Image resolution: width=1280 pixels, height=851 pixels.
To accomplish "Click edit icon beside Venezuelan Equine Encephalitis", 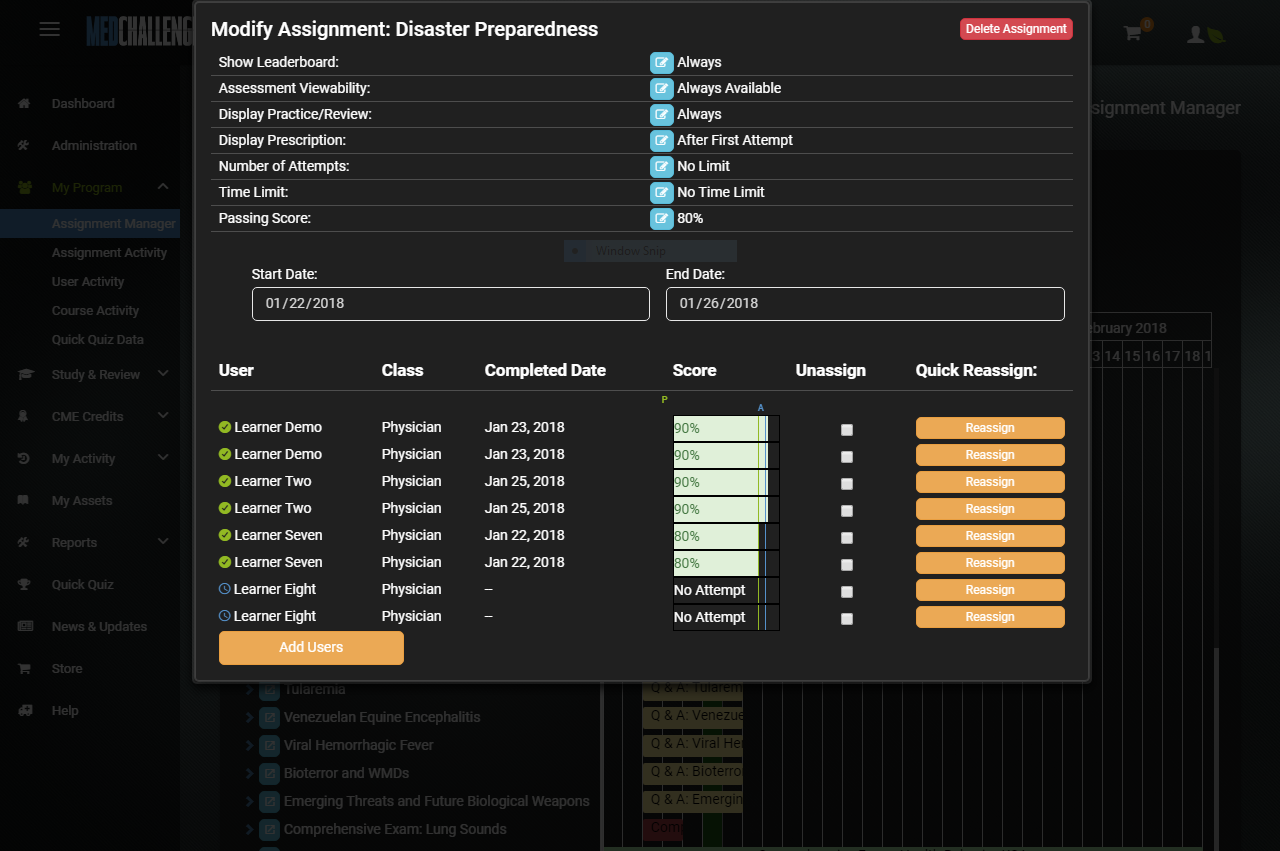I will [269, 717].
